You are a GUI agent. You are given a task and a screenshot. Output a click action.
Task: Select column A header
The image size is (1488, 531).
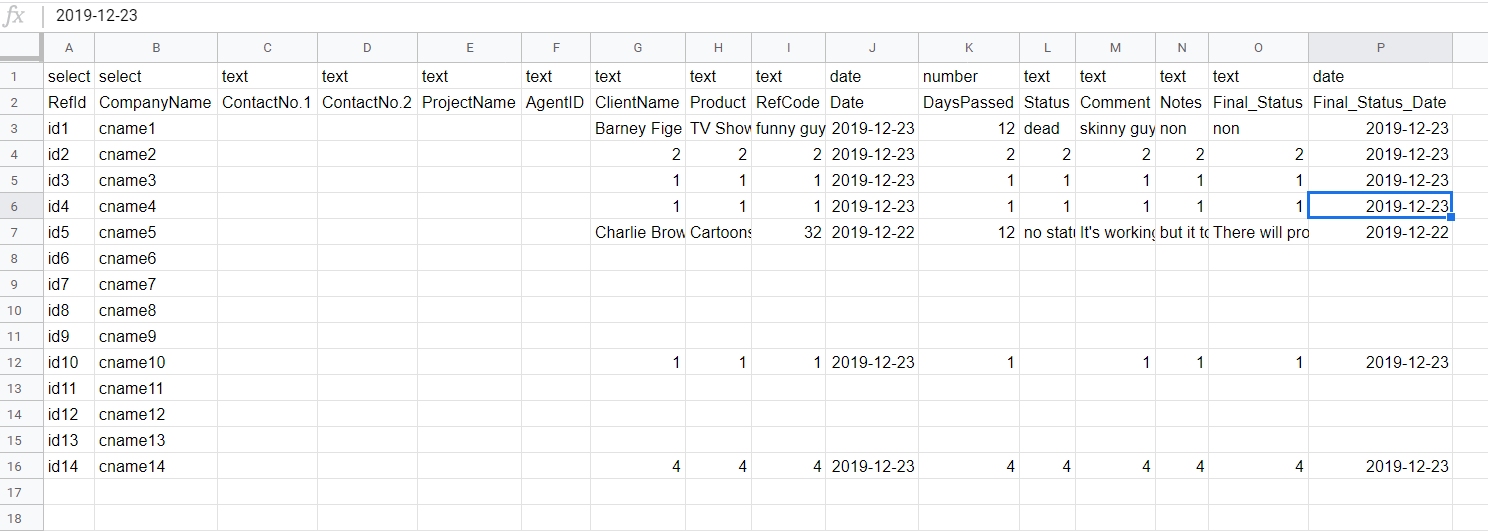[x=69, y=48]
